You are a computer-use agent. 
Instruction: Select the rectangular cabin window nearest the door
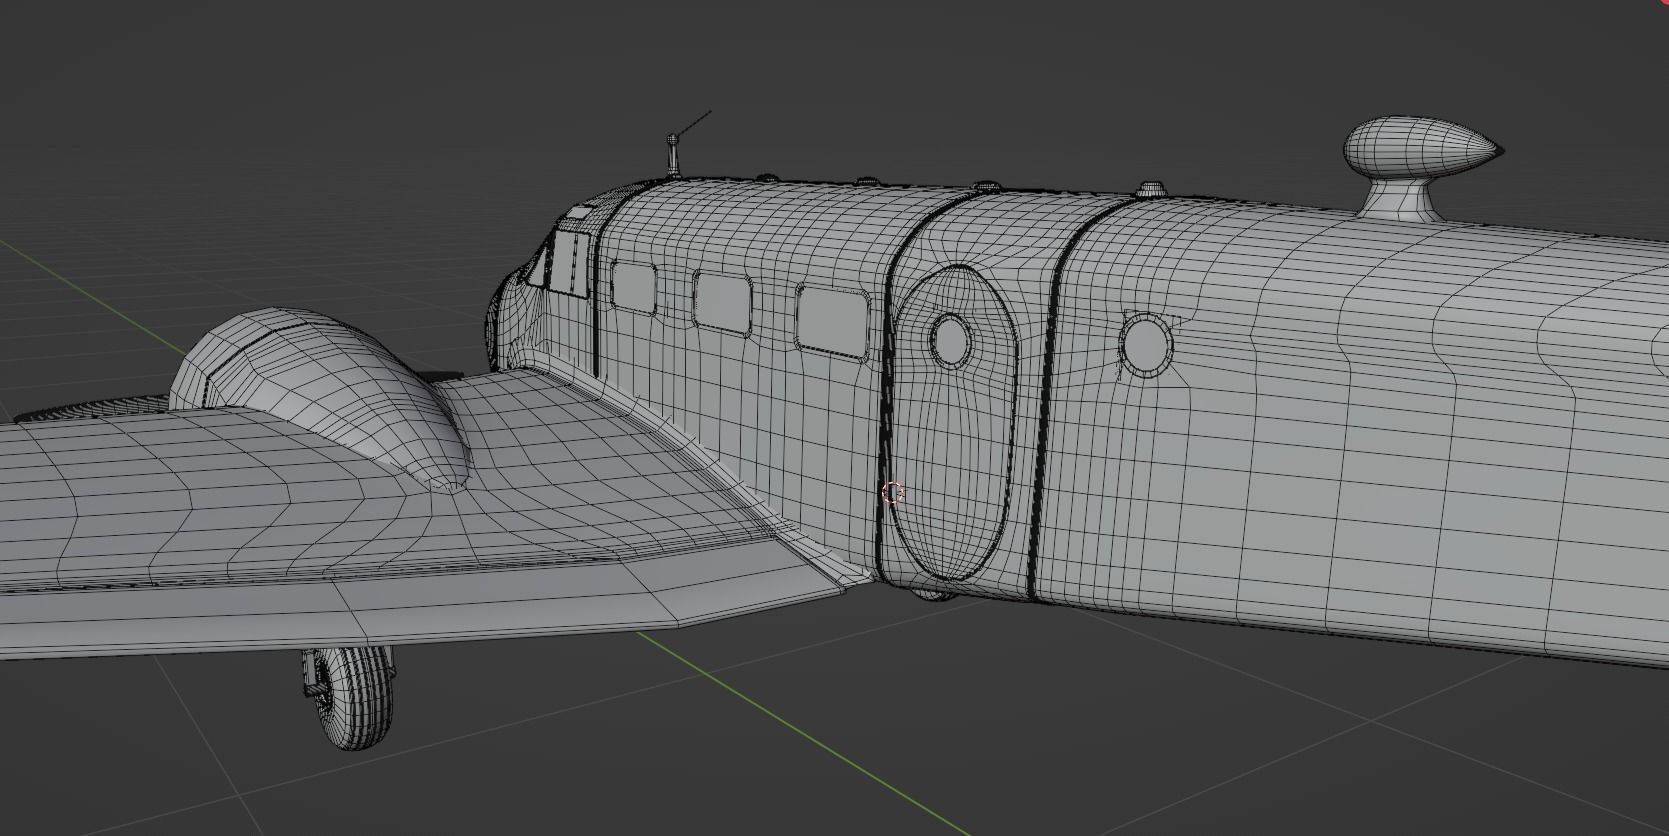[832, 320]
